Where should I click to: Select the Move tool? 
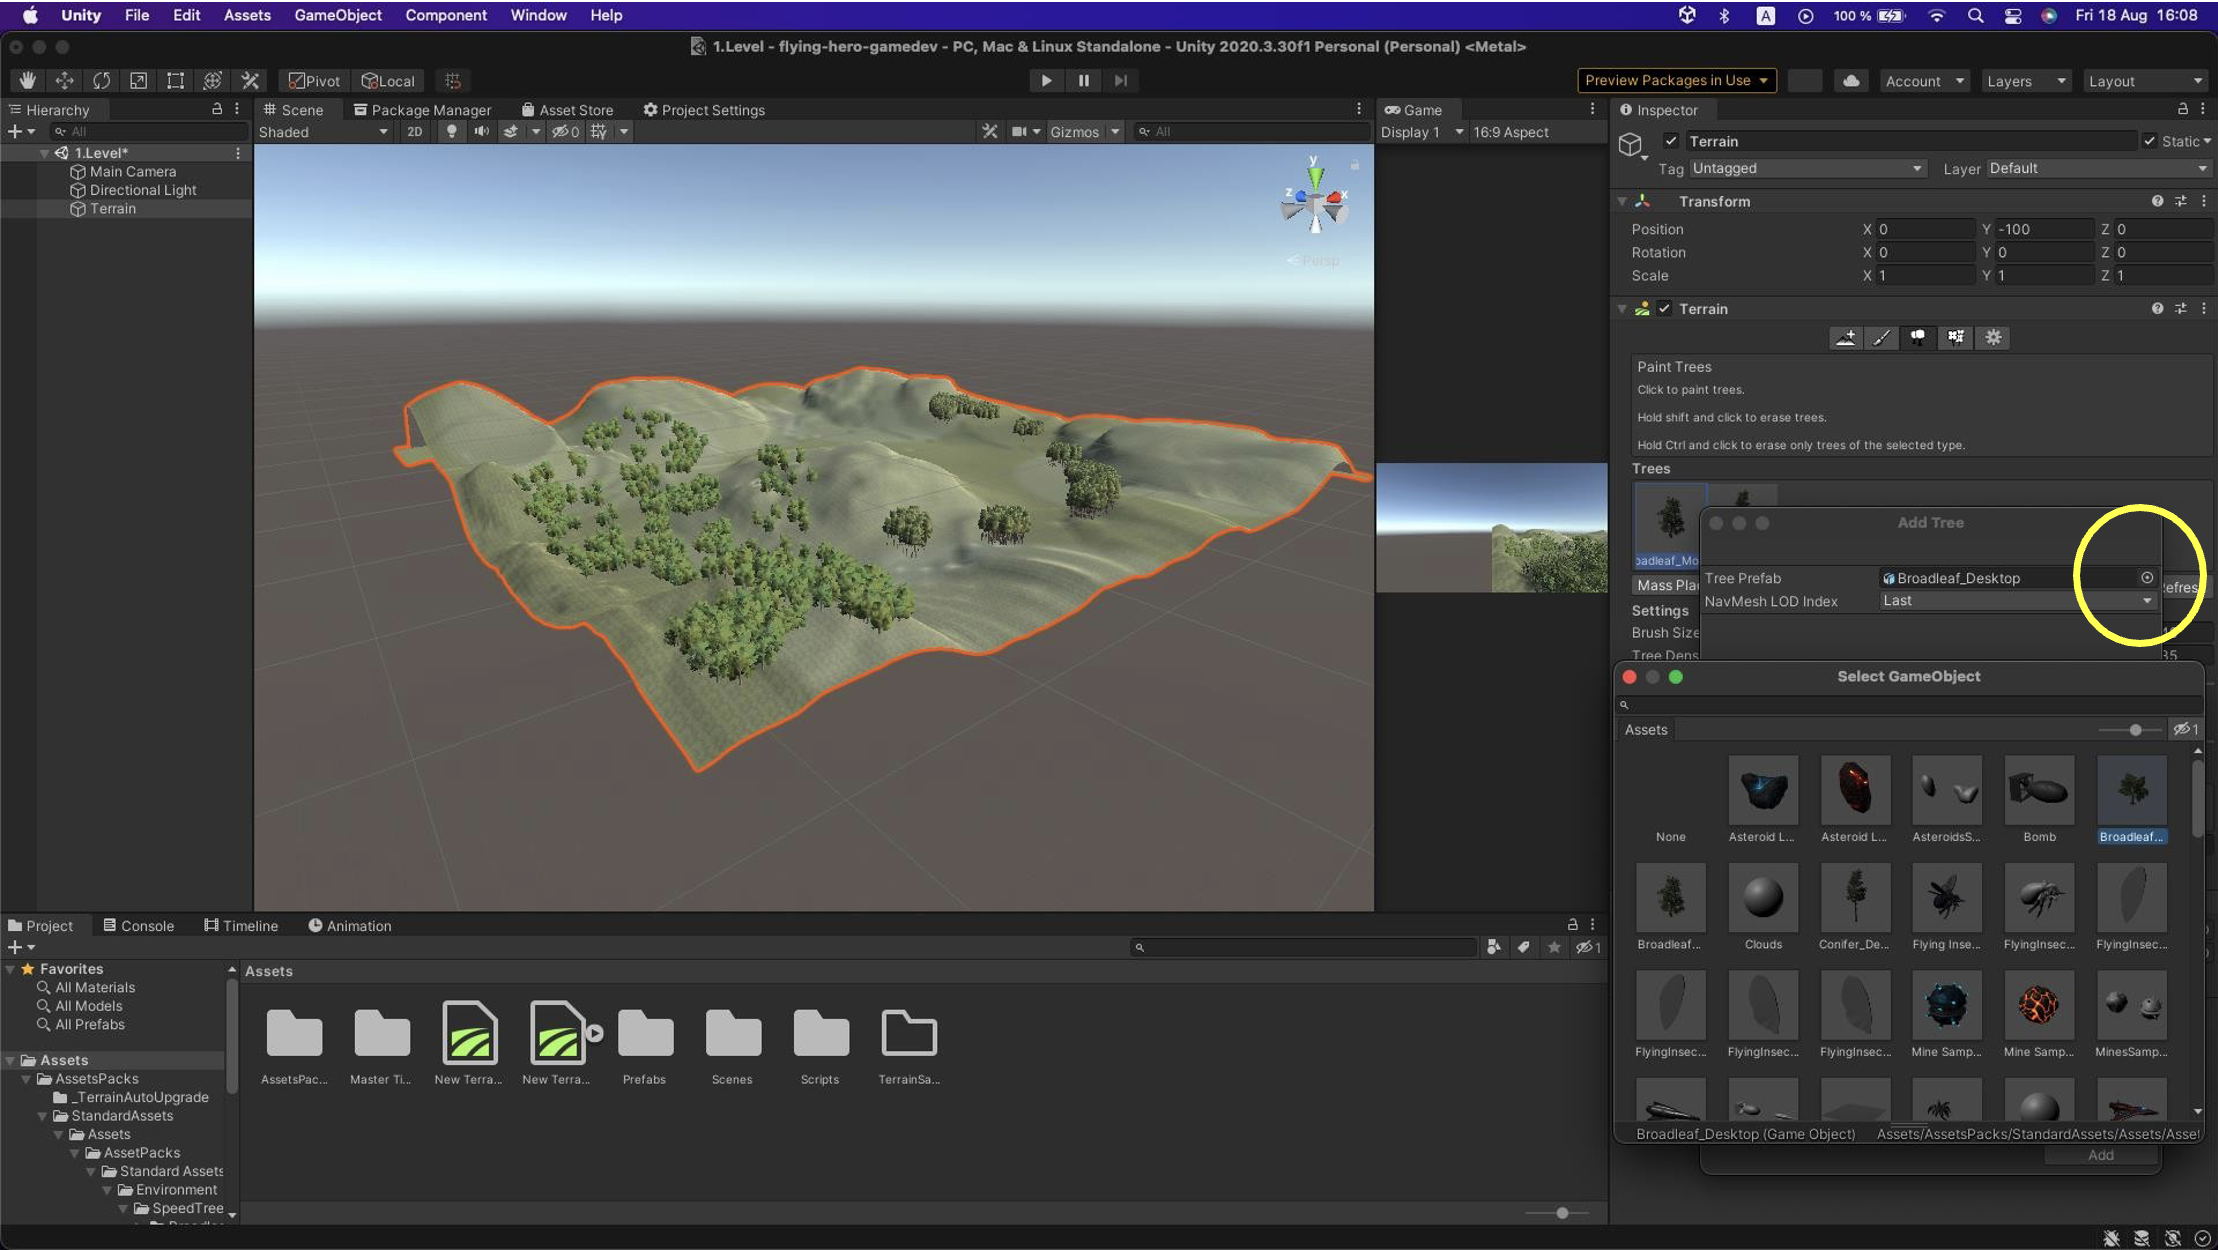[x=64, y=80]
